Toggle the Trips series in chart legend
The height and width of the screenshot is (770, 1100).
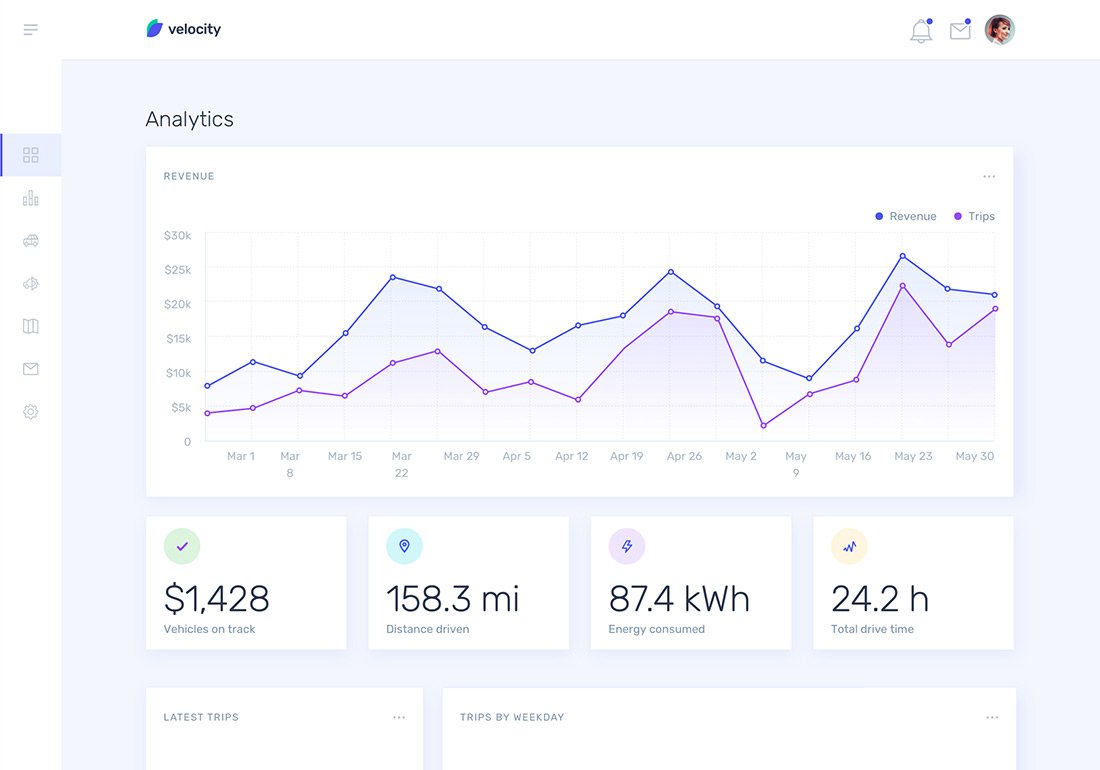point(974,216)
